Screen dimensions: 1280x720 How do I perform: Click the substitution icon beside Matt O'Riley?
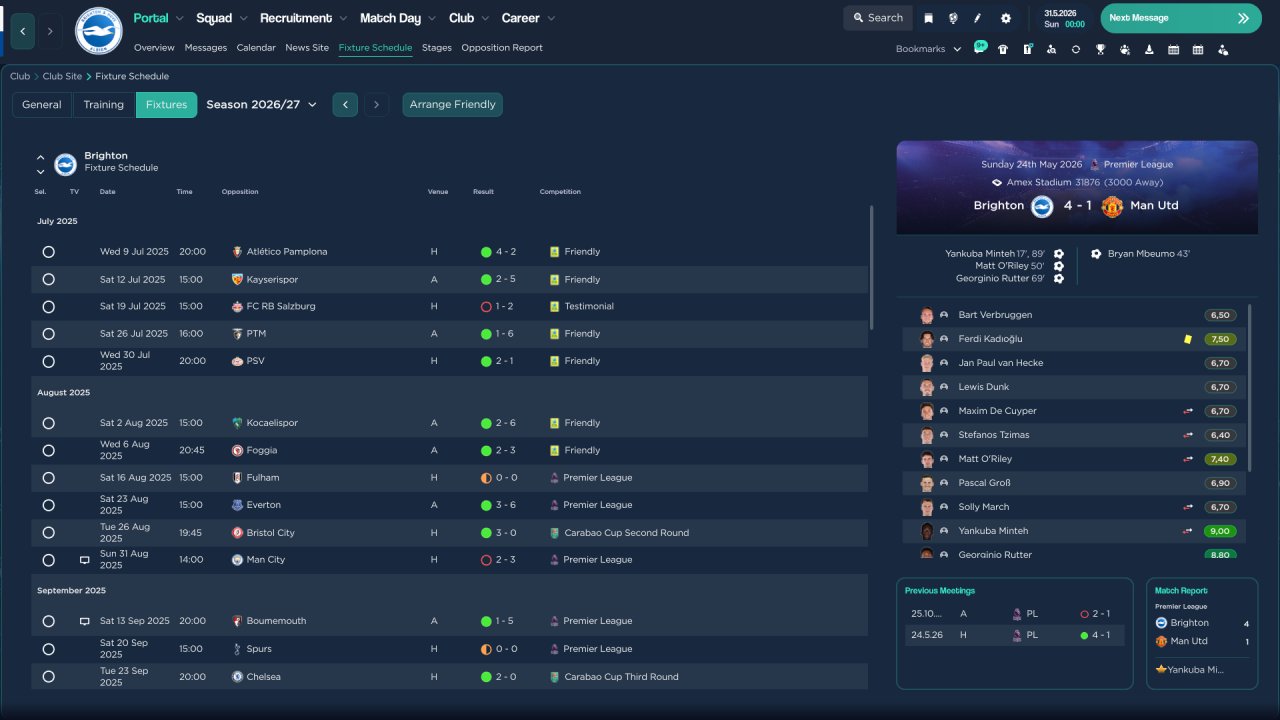pos(1188,459)
